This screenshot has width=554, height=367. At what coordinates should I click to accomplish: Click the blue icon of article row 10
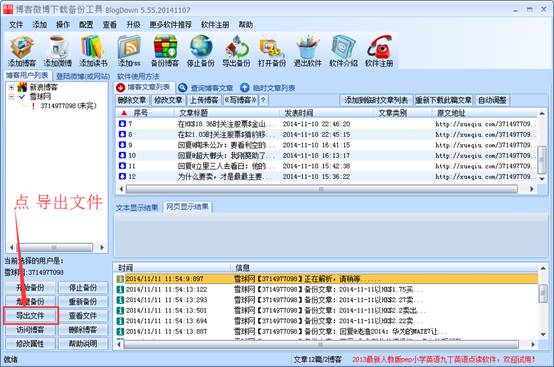tap(122, 155)
